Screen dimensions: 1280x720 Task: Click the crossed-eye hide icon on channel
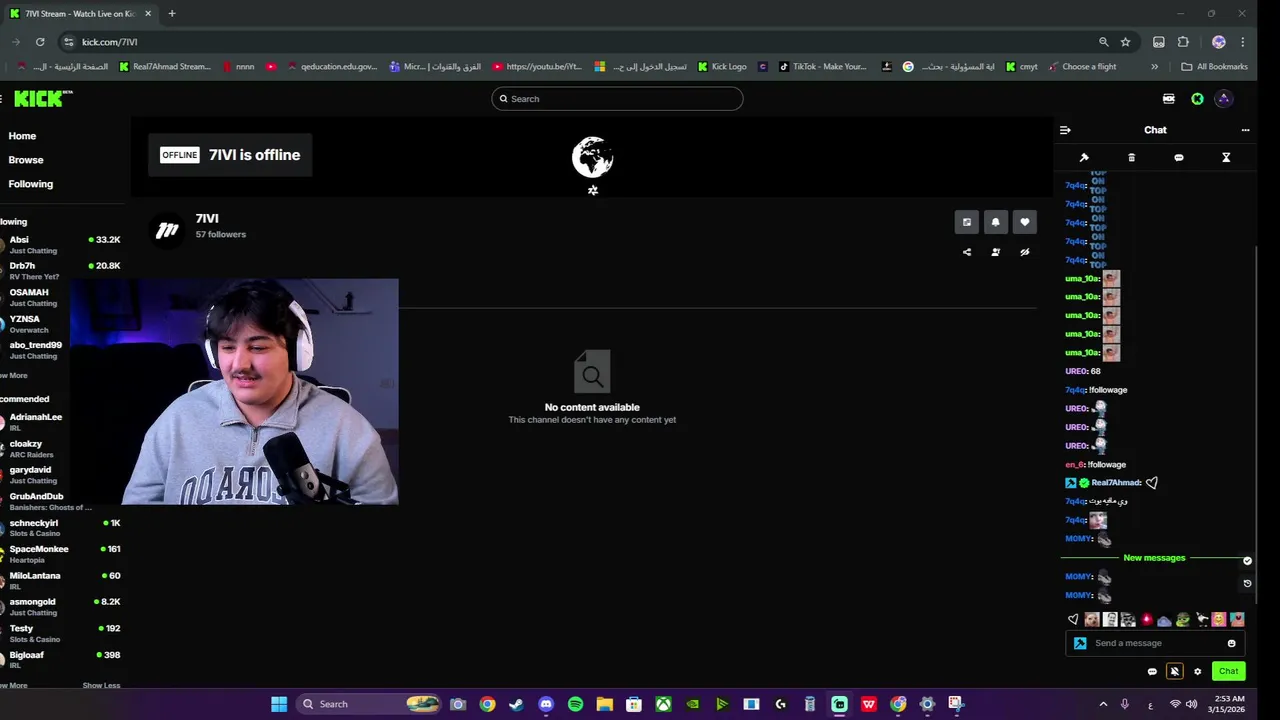point(1024,252)
